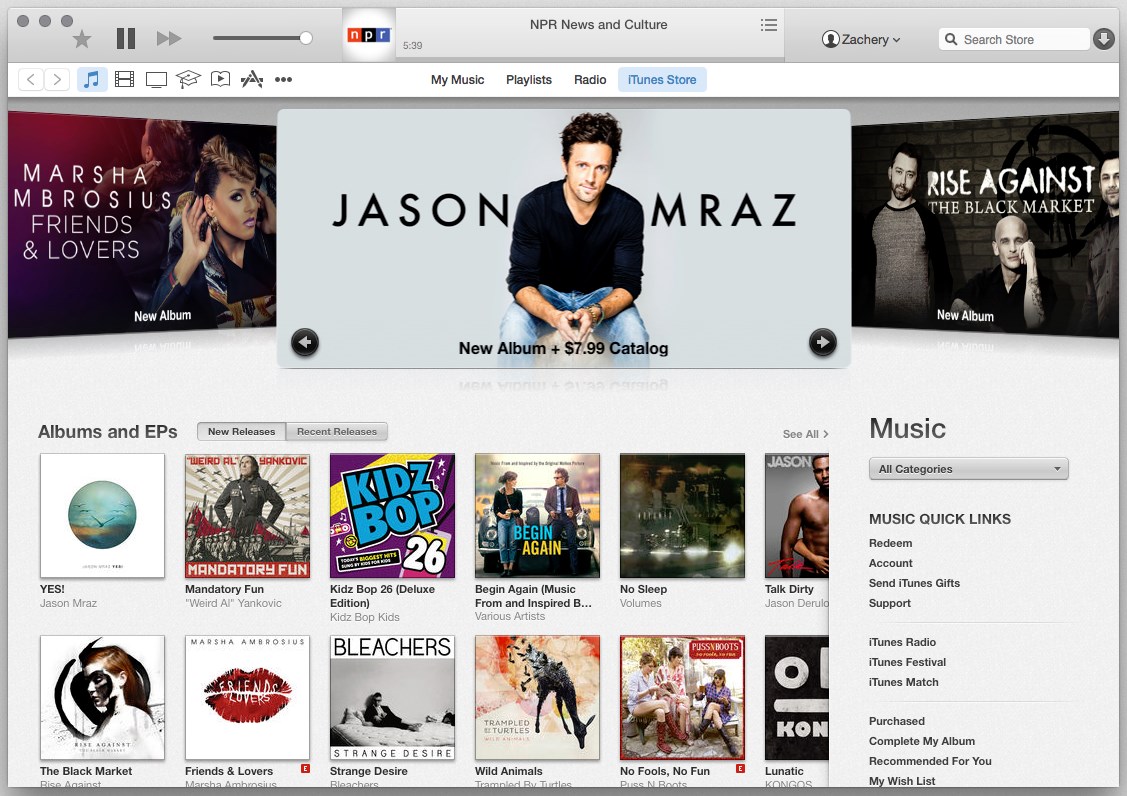Select the iTunes Store tab
This screenshot has width=1127, height=796.
(x=662, y=80)
